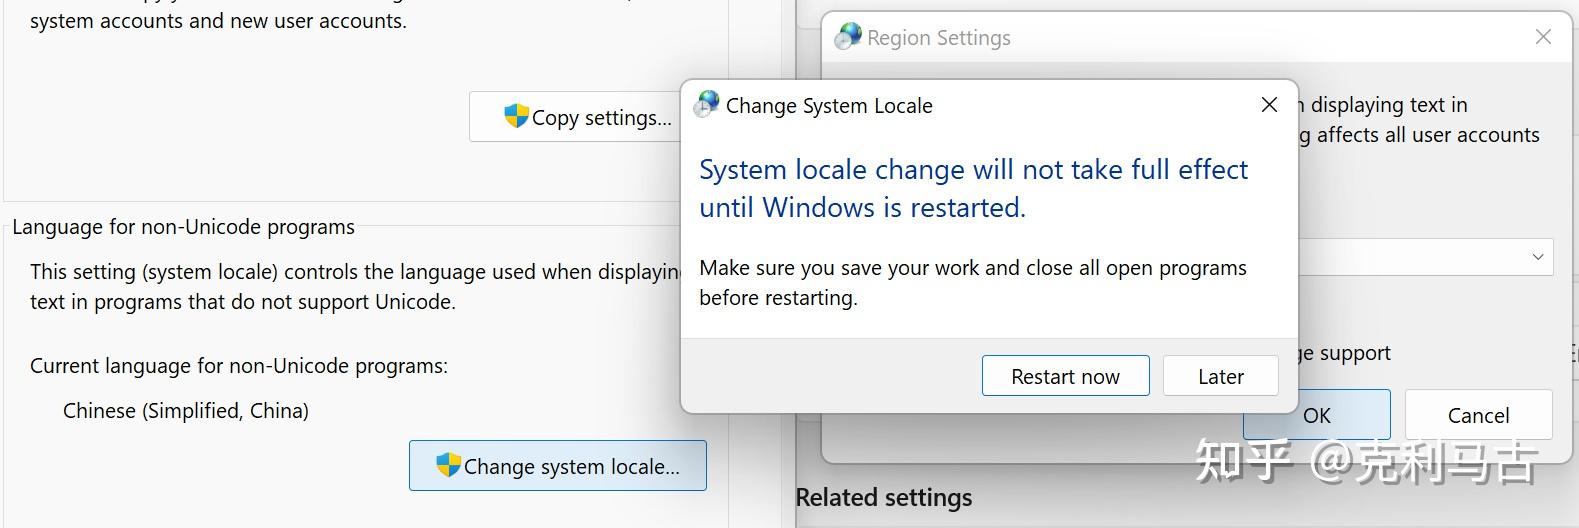Screen dimensions: 1579x528
Task: Click the shield icon on Change system locale button
Action: point(448,465)
